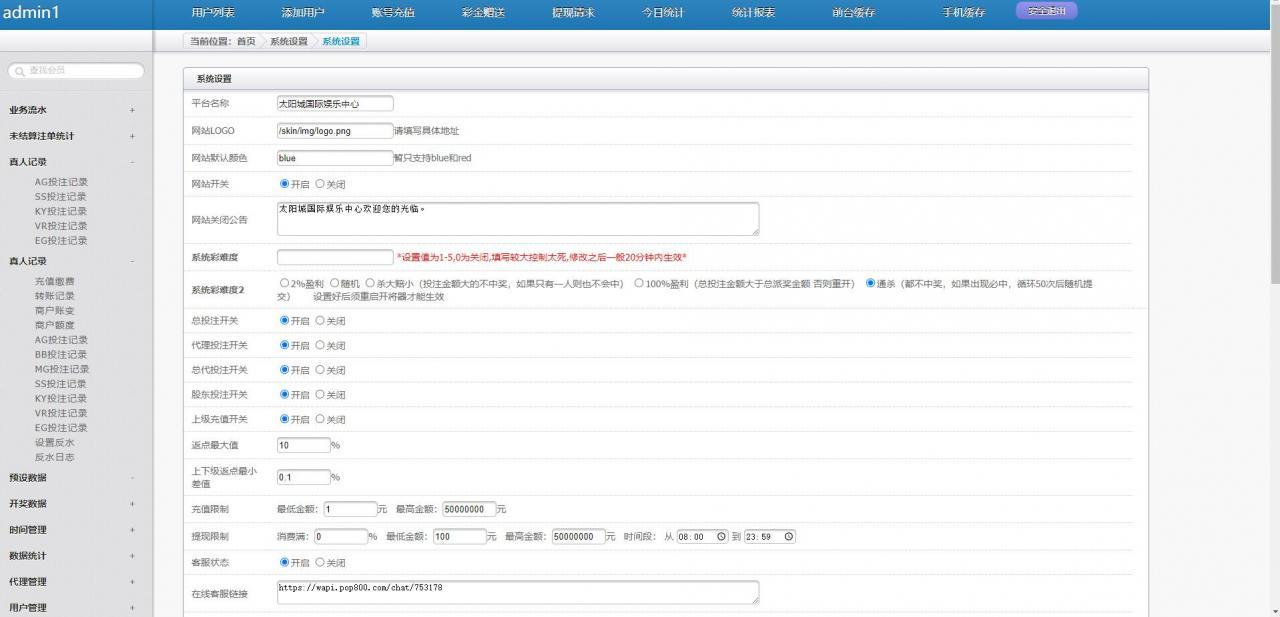1280x617 pixels.
Task: Open 反水日志 in the sidebar
Action: [54, 457]
